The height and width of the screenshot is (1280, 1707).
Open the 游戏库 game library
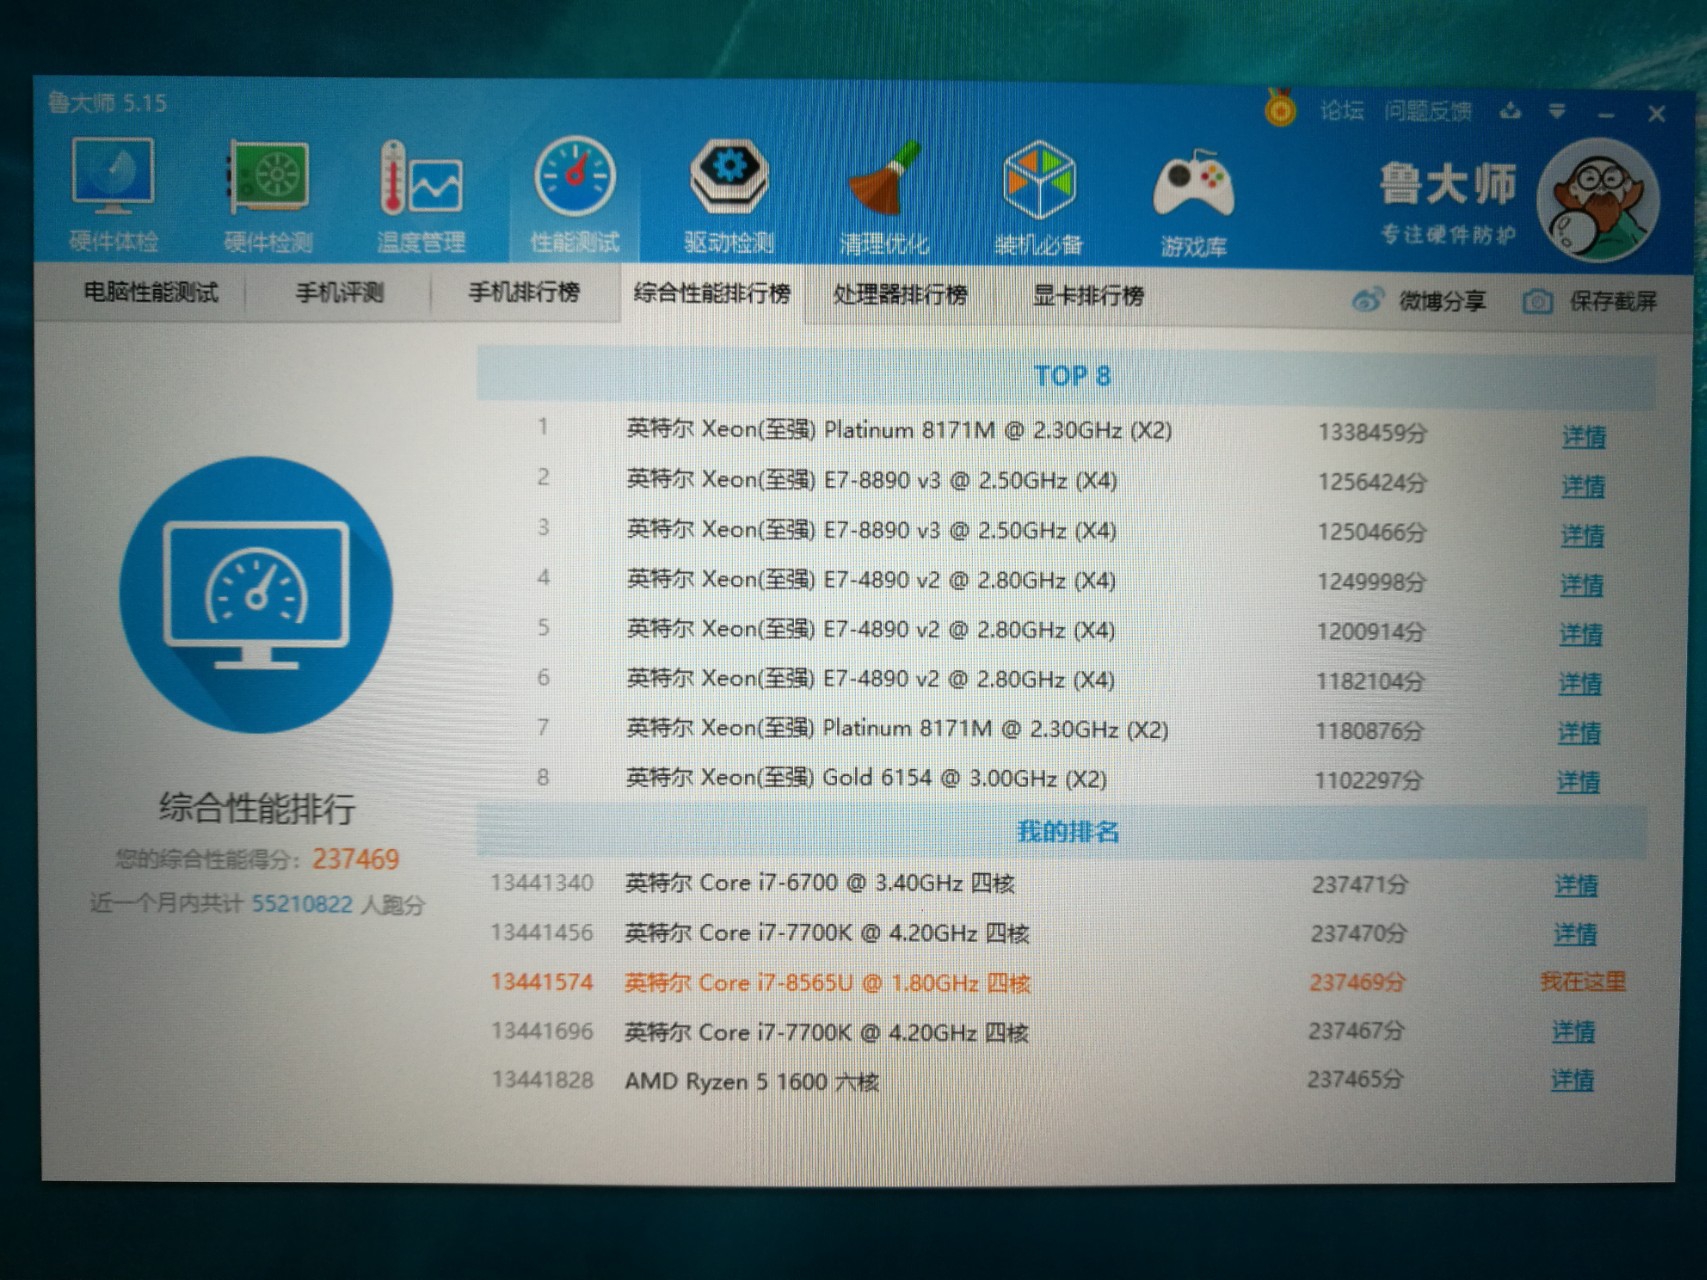pos(1192,190)
